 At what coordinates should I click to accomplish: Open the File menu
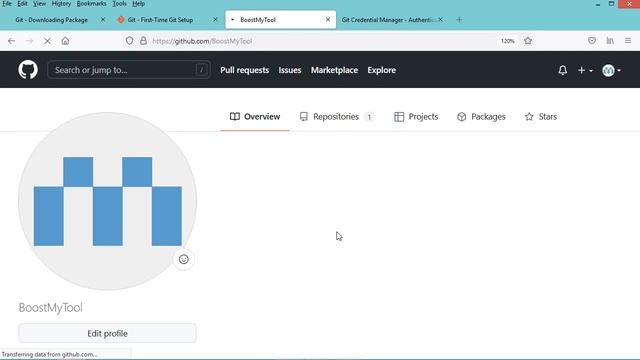click(7, 4)
